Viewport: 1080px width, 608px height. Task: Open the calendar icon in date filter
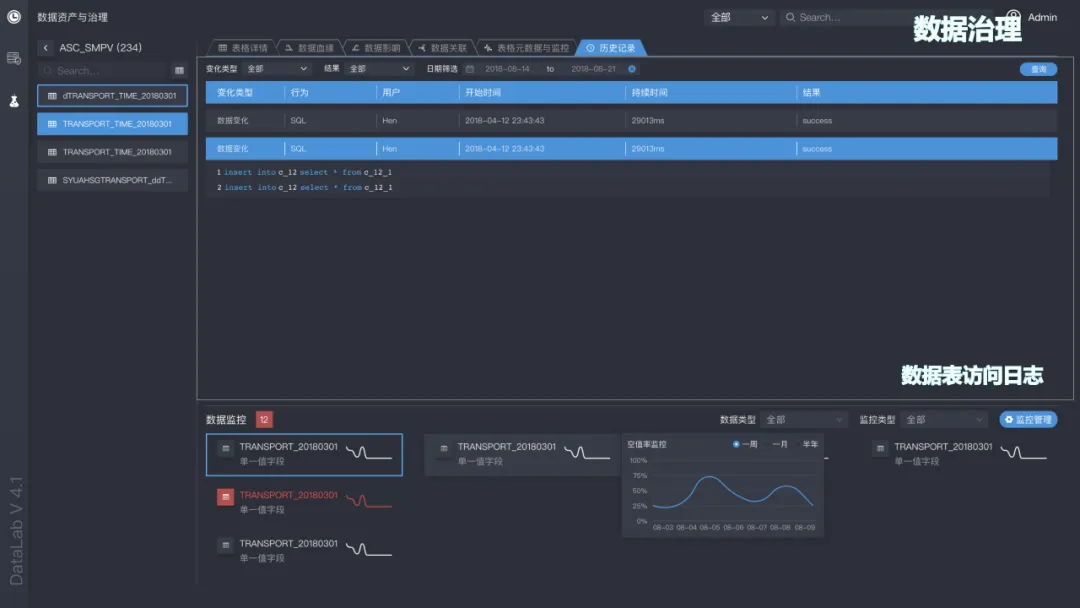470,69
